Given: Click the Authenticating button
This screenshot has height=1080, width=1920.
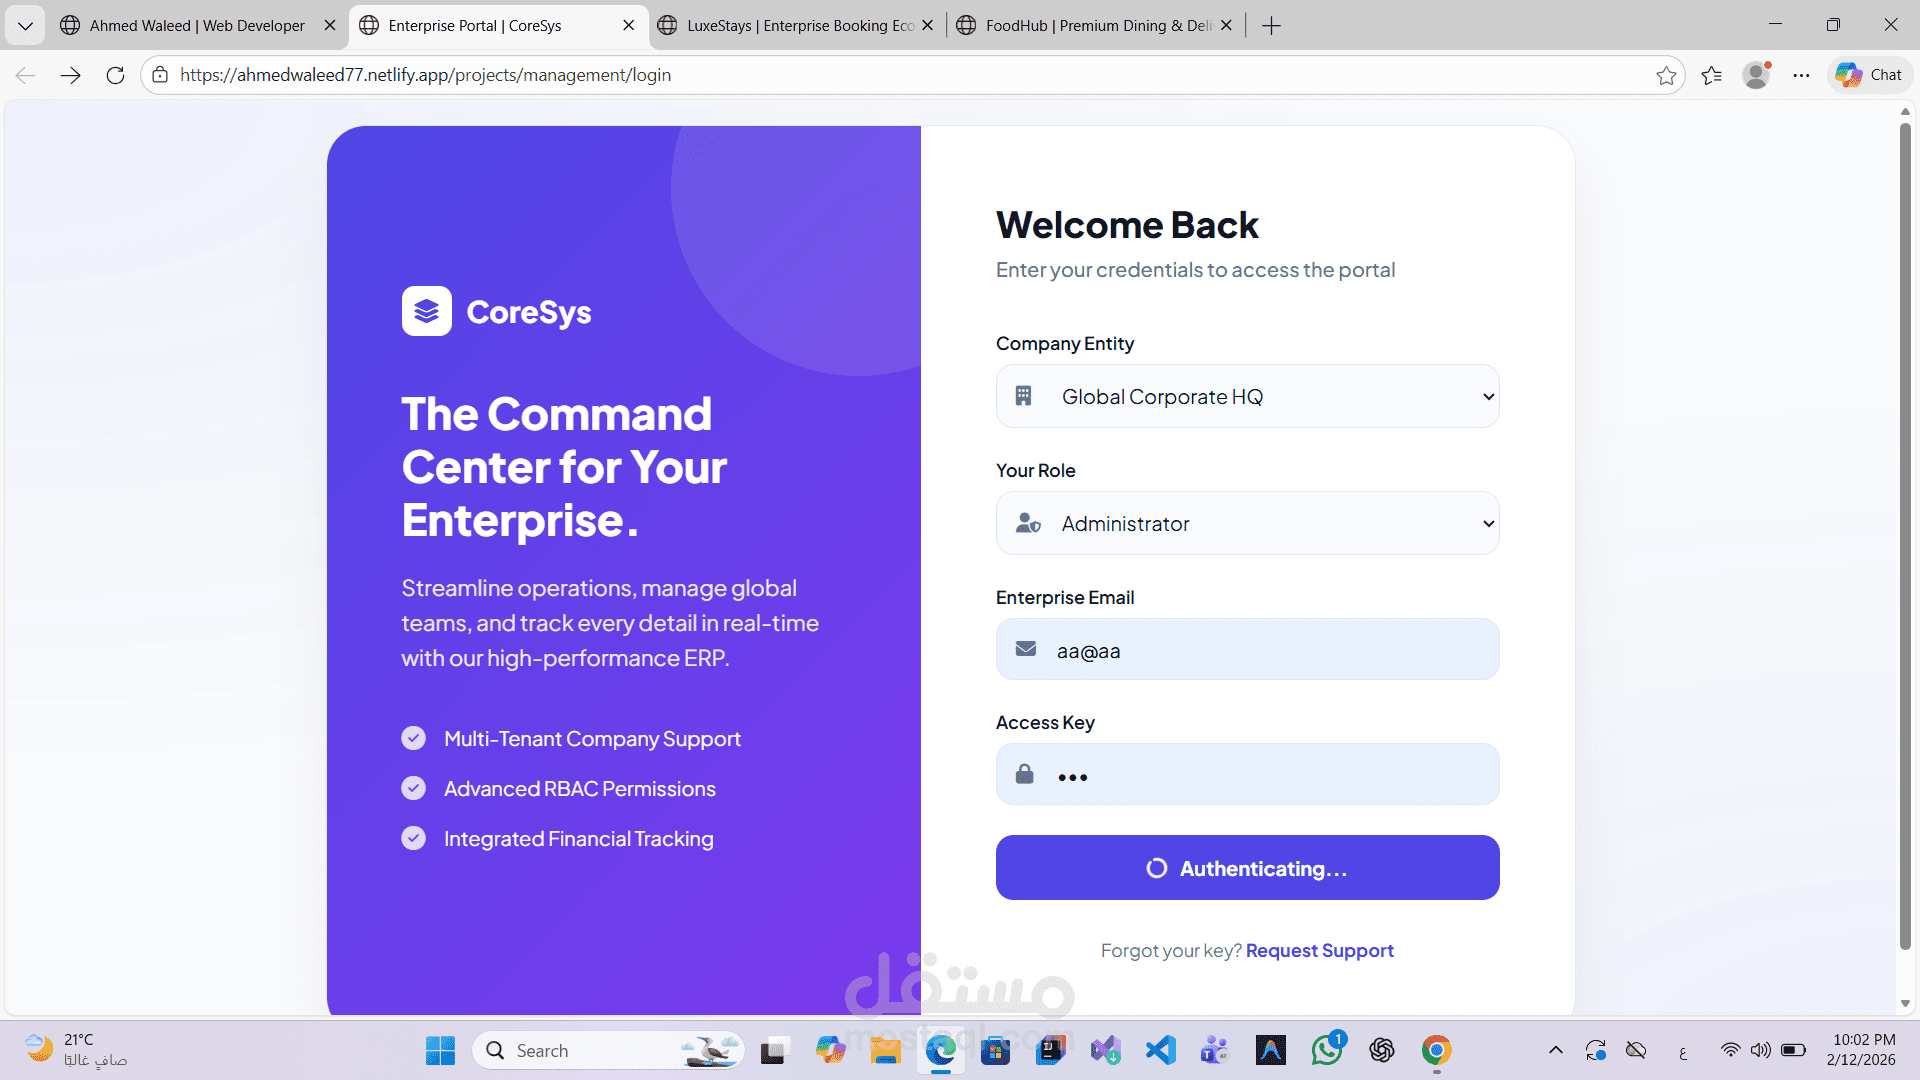Looking at the screenshot, I should click(x=1247, y=868).
